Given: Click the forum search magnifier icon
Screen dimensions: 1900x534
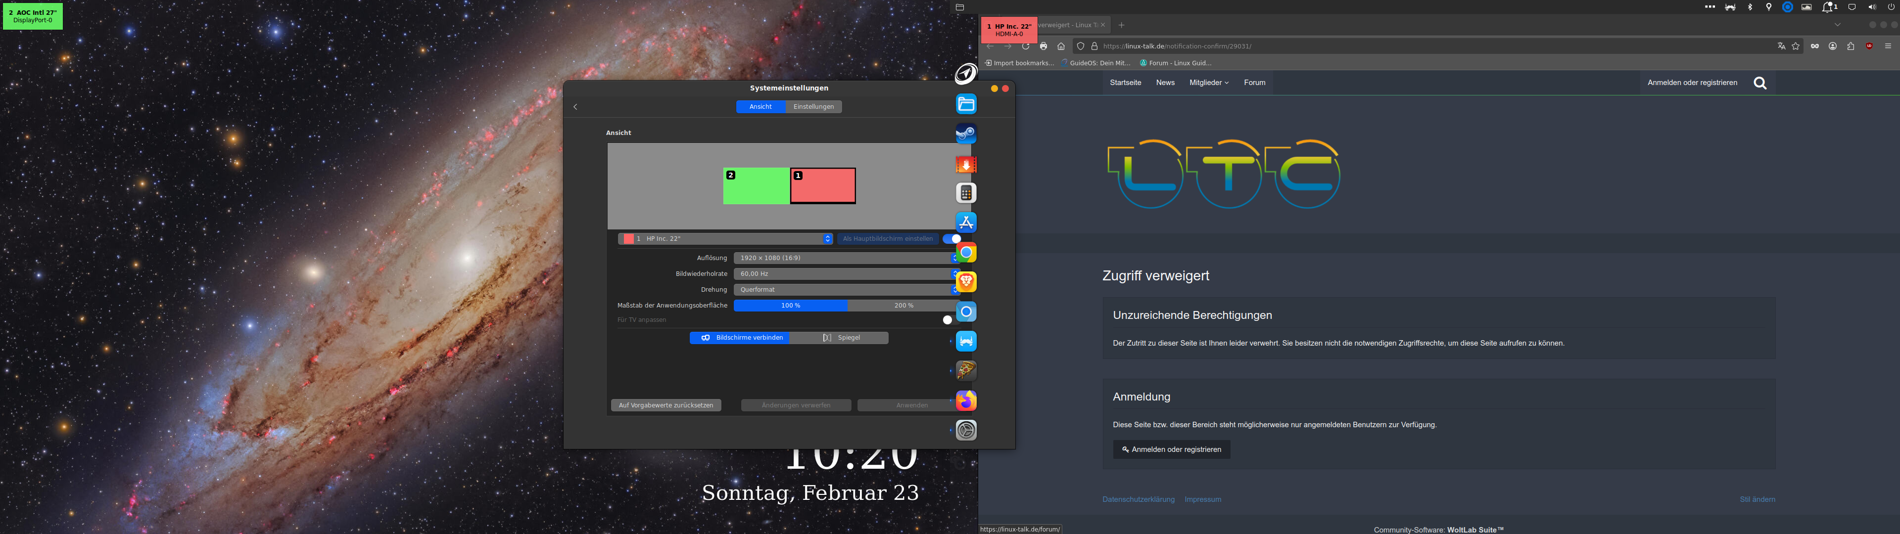Looking at the screenshot, I should (x=1760, y=83).
